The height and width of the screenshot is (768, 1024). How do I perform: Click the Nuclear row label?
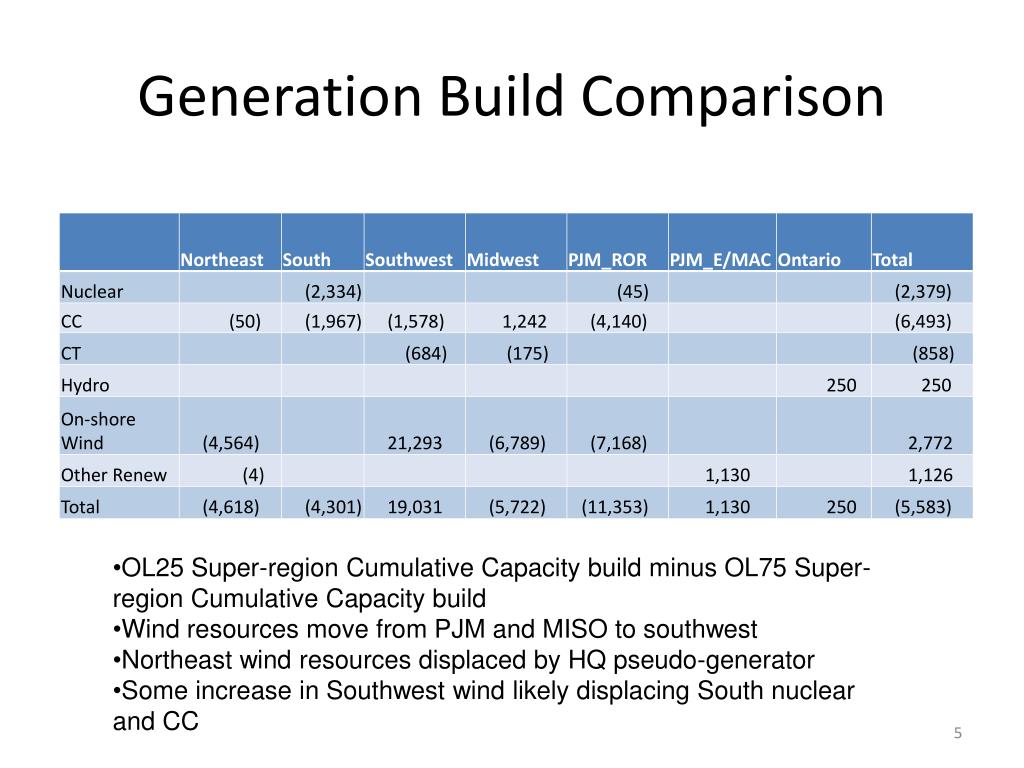92,292
